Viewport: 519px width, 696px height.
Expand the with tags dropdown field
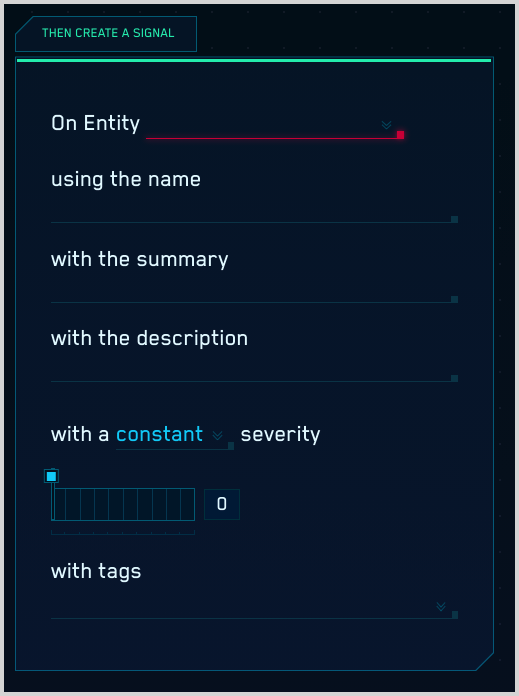coord(254,606)
